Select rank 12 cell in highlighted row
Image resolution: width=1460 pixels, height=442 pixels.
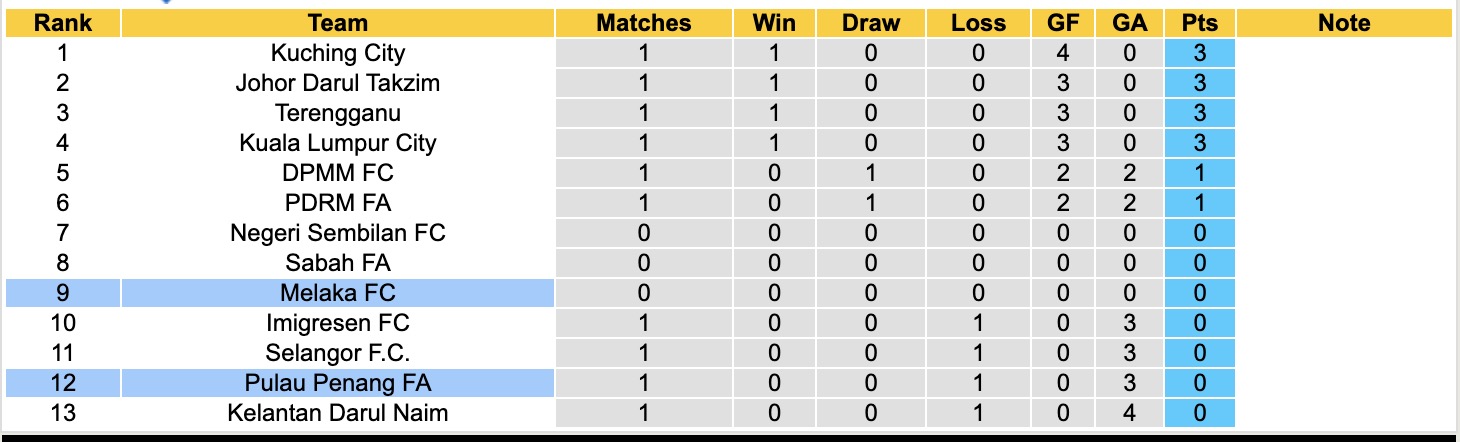click(x=63, y=383)
